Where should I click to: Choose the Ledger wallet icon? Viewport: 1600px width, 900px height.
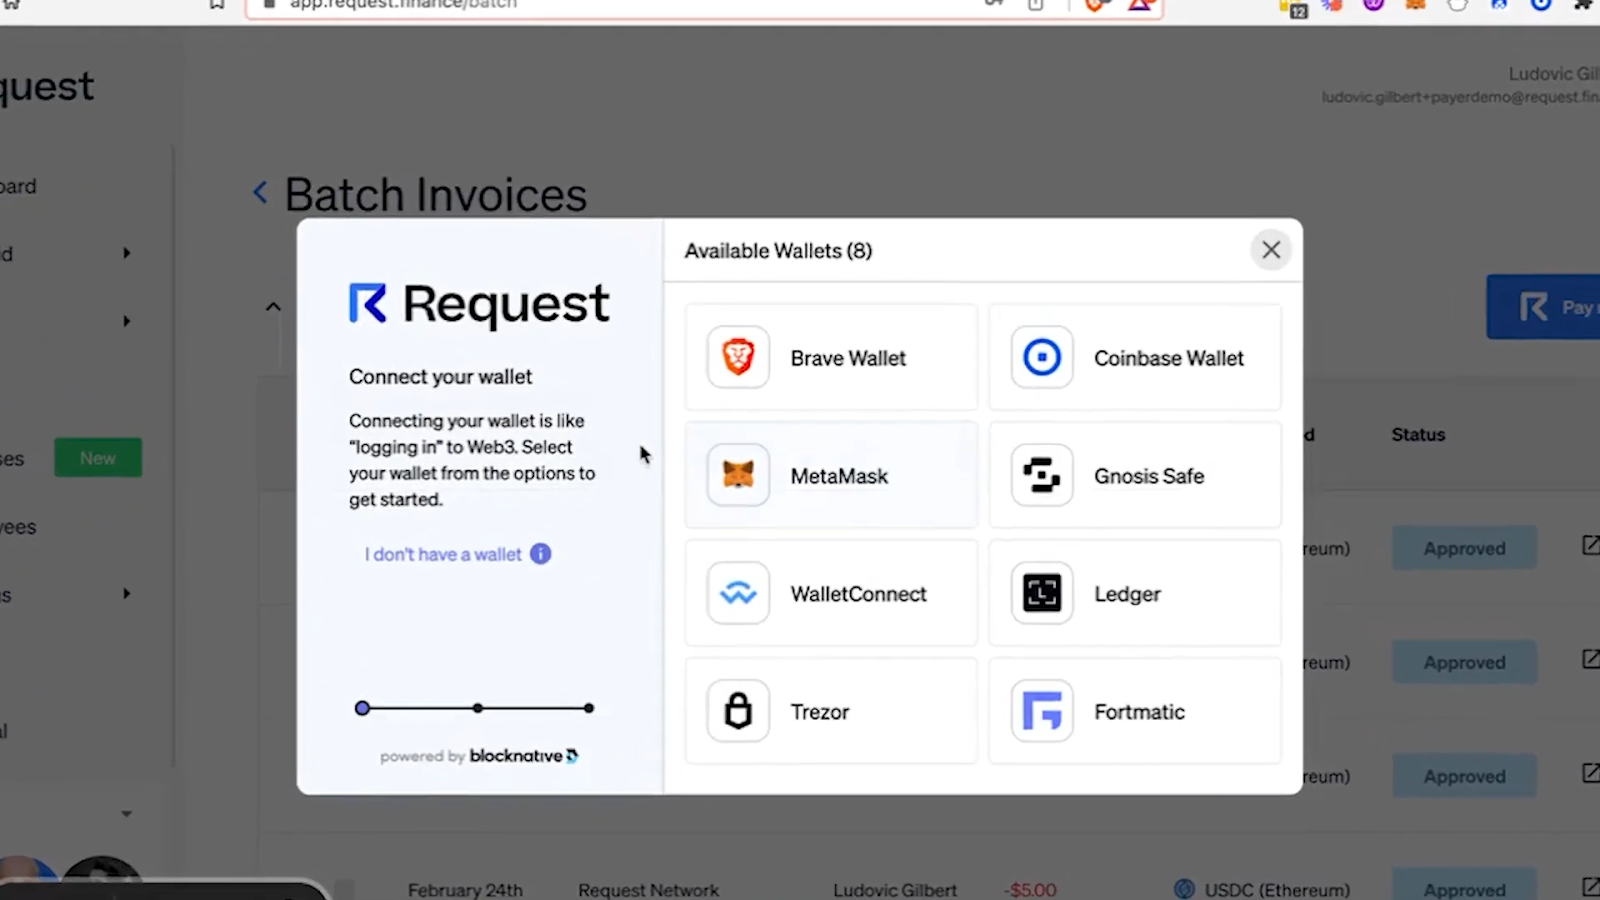[1042, 593]
